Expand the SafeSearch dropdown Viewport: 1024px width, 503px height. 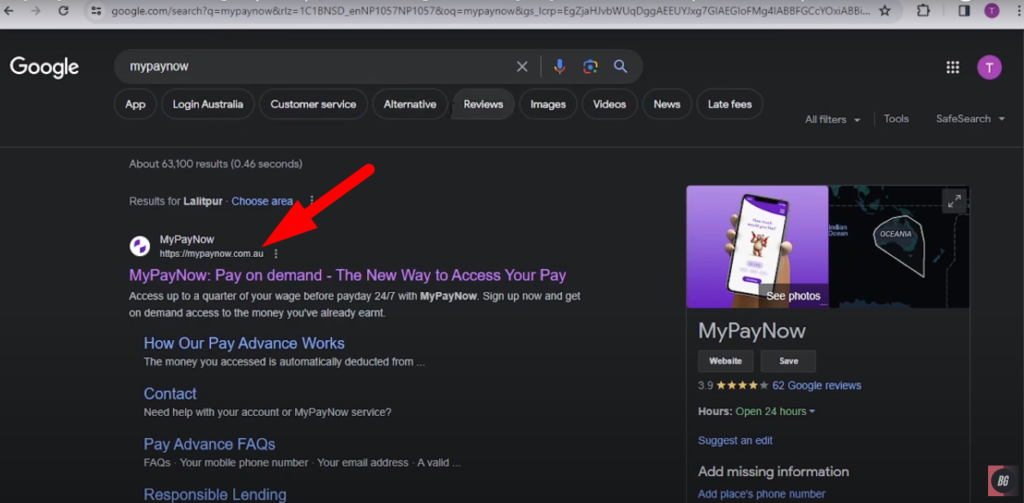tap(970, 119)
